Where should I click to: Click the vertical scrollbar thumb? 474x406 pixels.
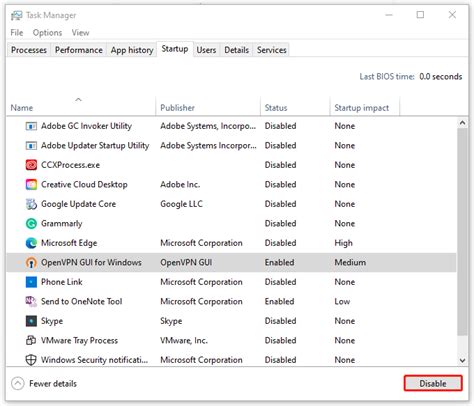coord(462,232)
